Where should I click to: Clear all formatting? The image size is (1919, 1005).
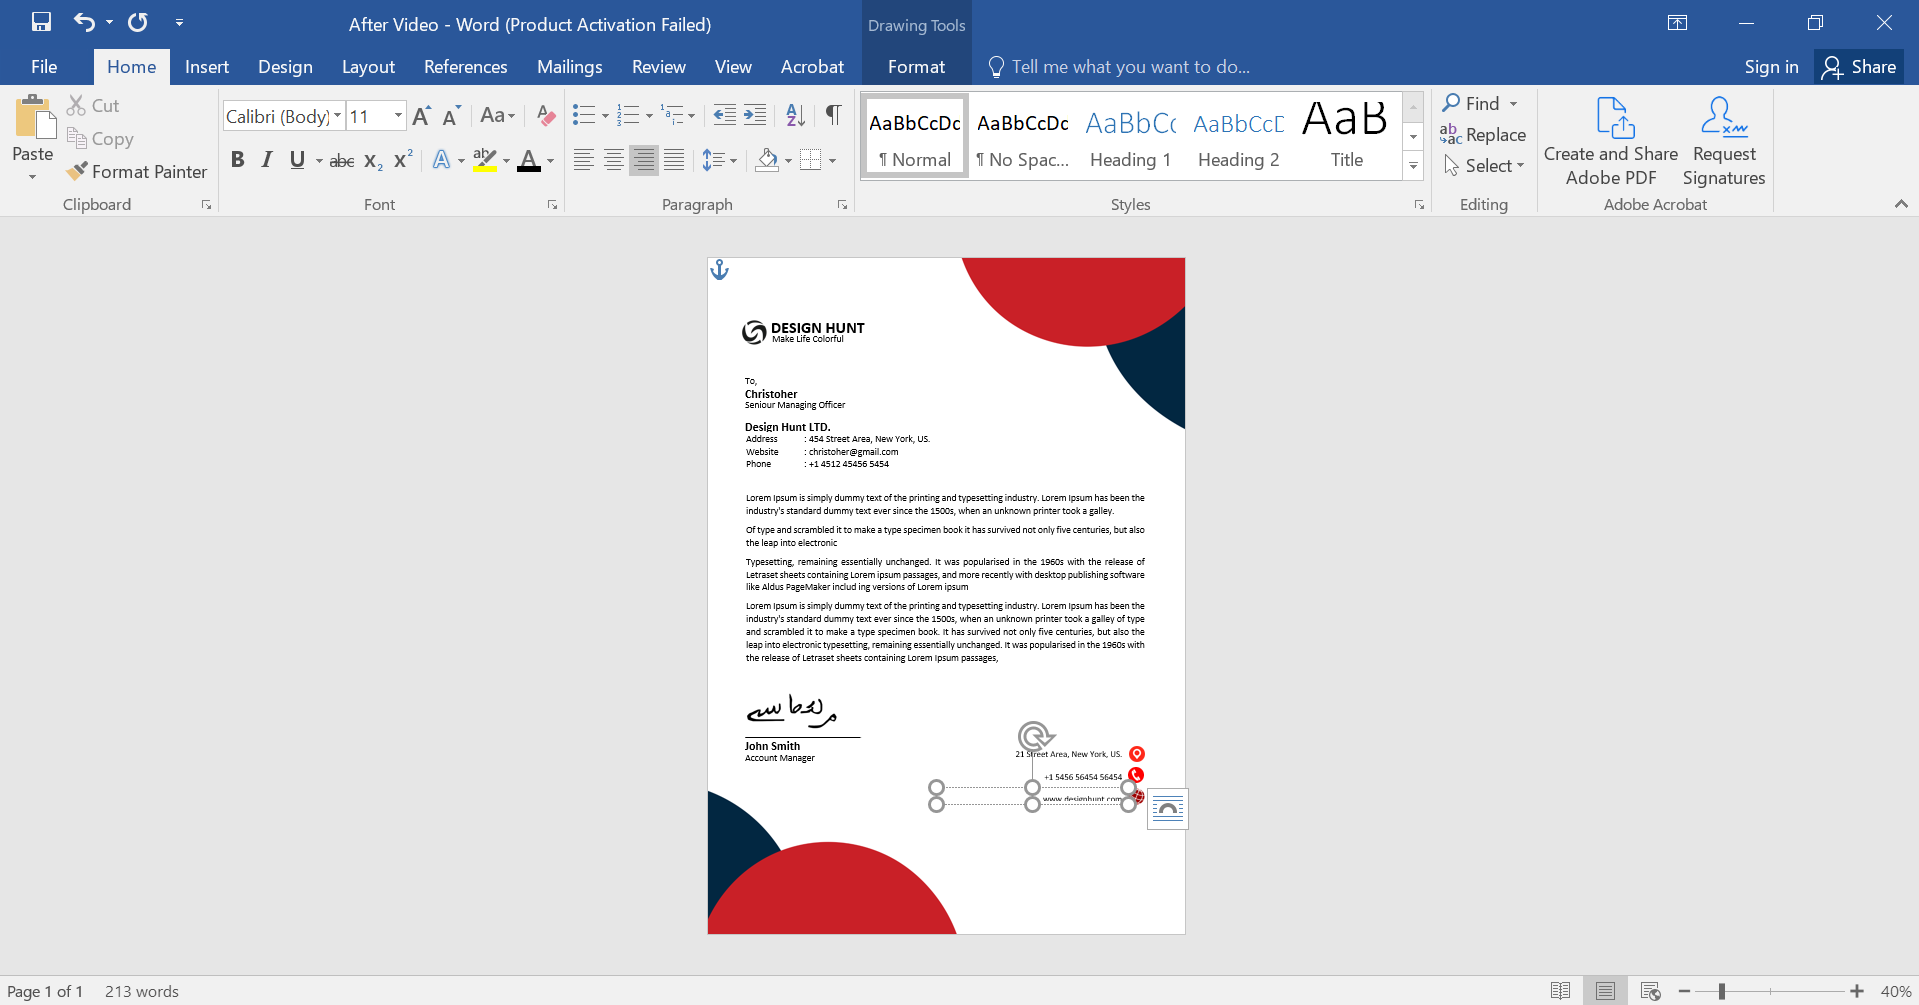(544, 115)
